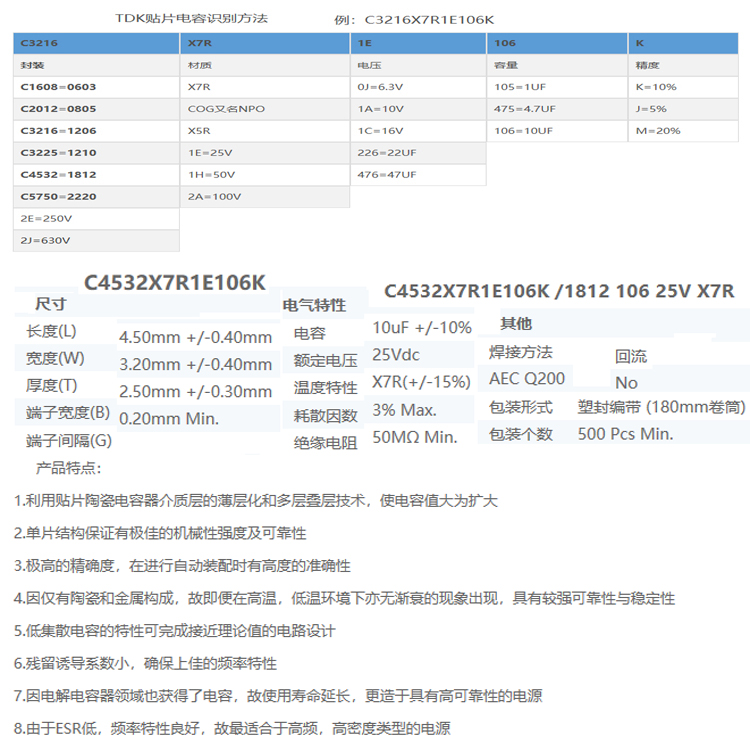
Task: Click the soldering method value 回流
Action: pos(631,356)
